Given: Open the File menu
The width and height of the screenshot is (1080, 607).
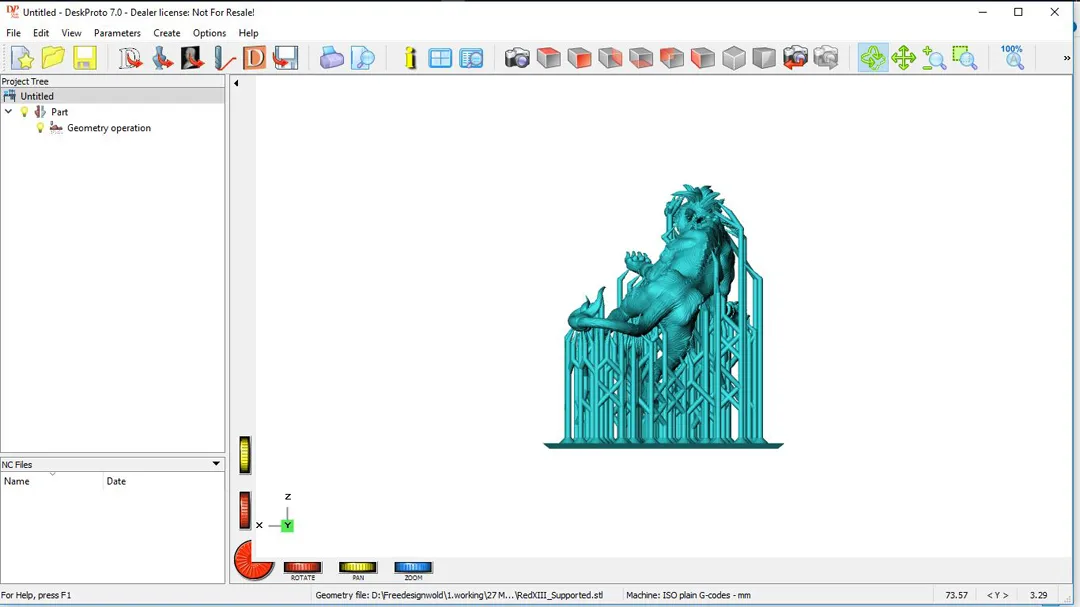Looking at the screenshot, I should [x=13, y=33].
